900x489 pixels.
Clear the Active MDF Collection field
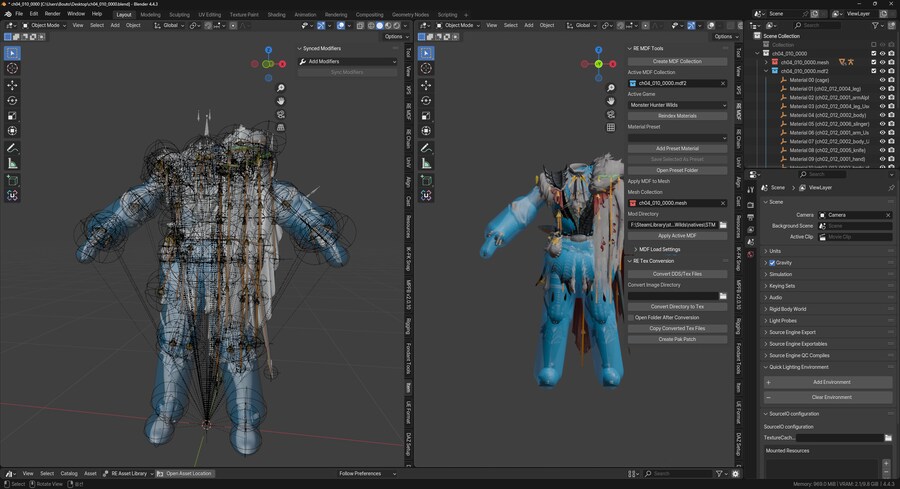pyautogui.click(x=723, y=83)
